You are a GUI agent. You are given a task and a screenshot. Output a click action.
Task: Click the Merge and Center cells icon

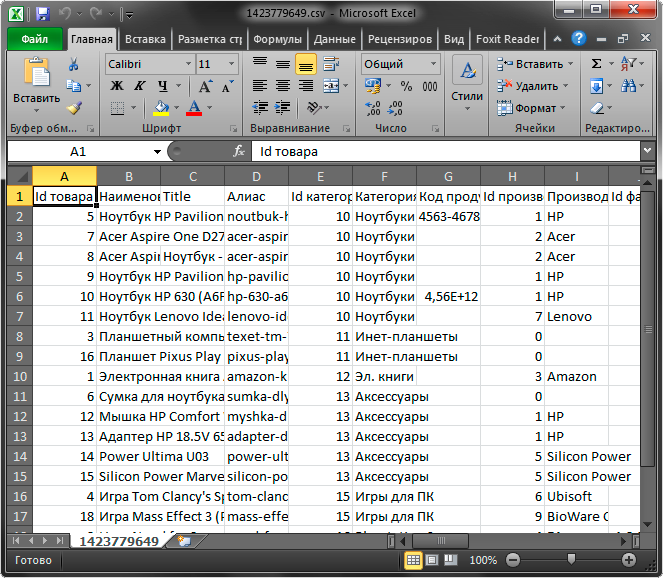coord(331,86)
